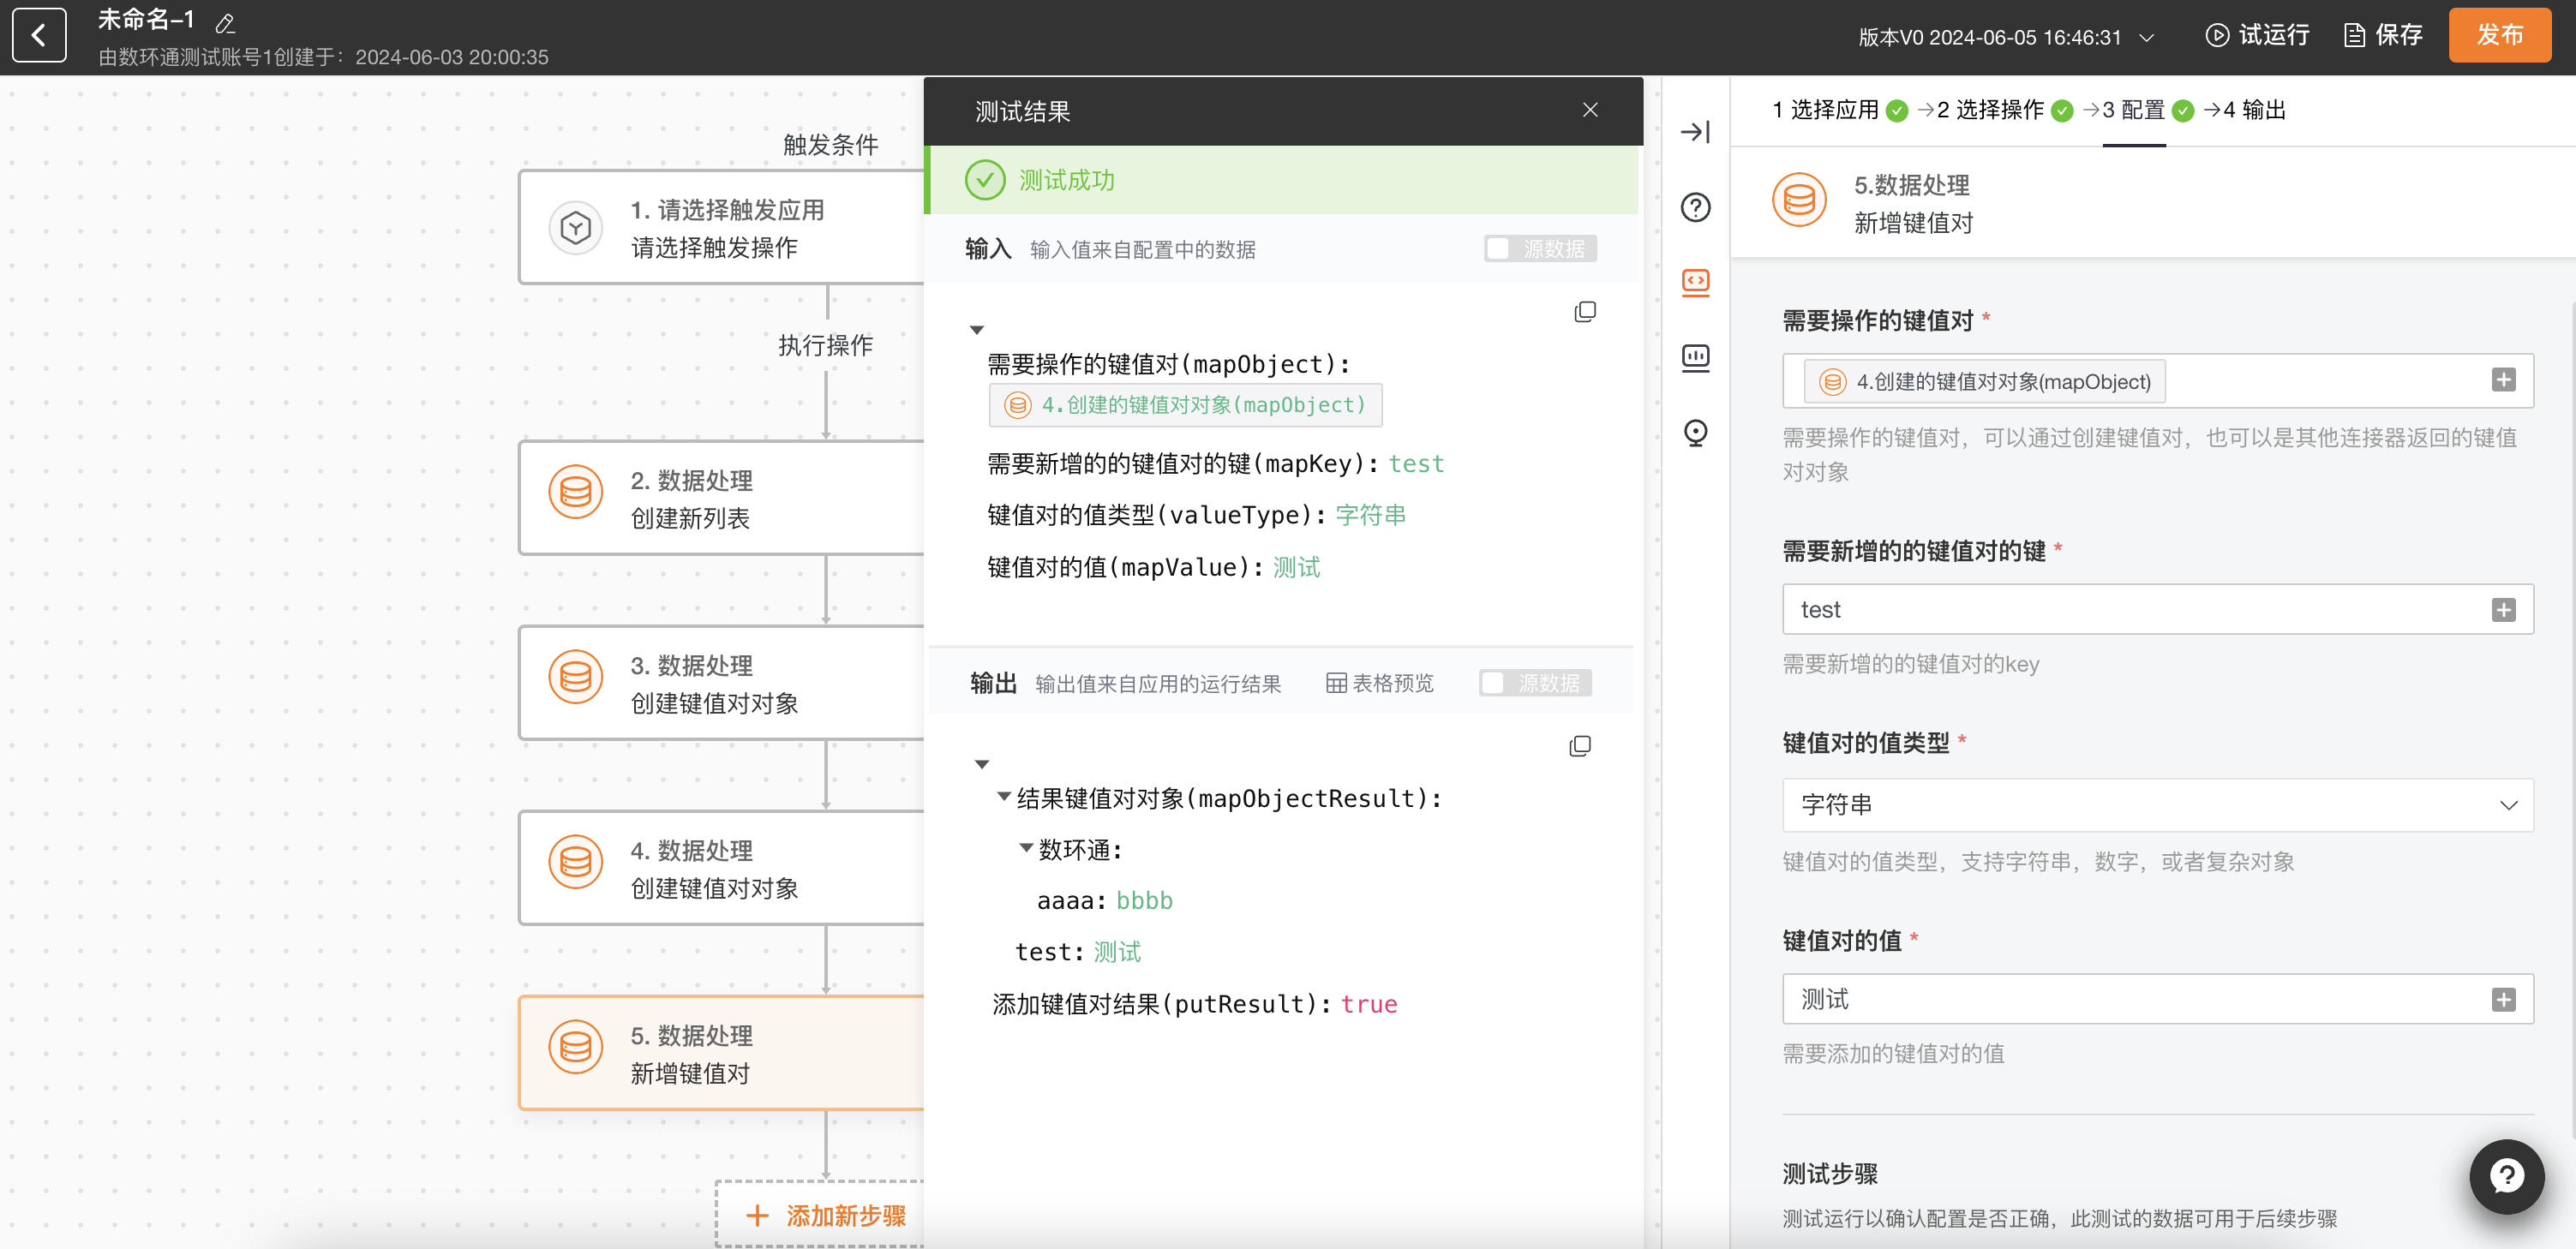Close the test result panel
This screenshot has height=1249, width=2576.
point(1590,110)
